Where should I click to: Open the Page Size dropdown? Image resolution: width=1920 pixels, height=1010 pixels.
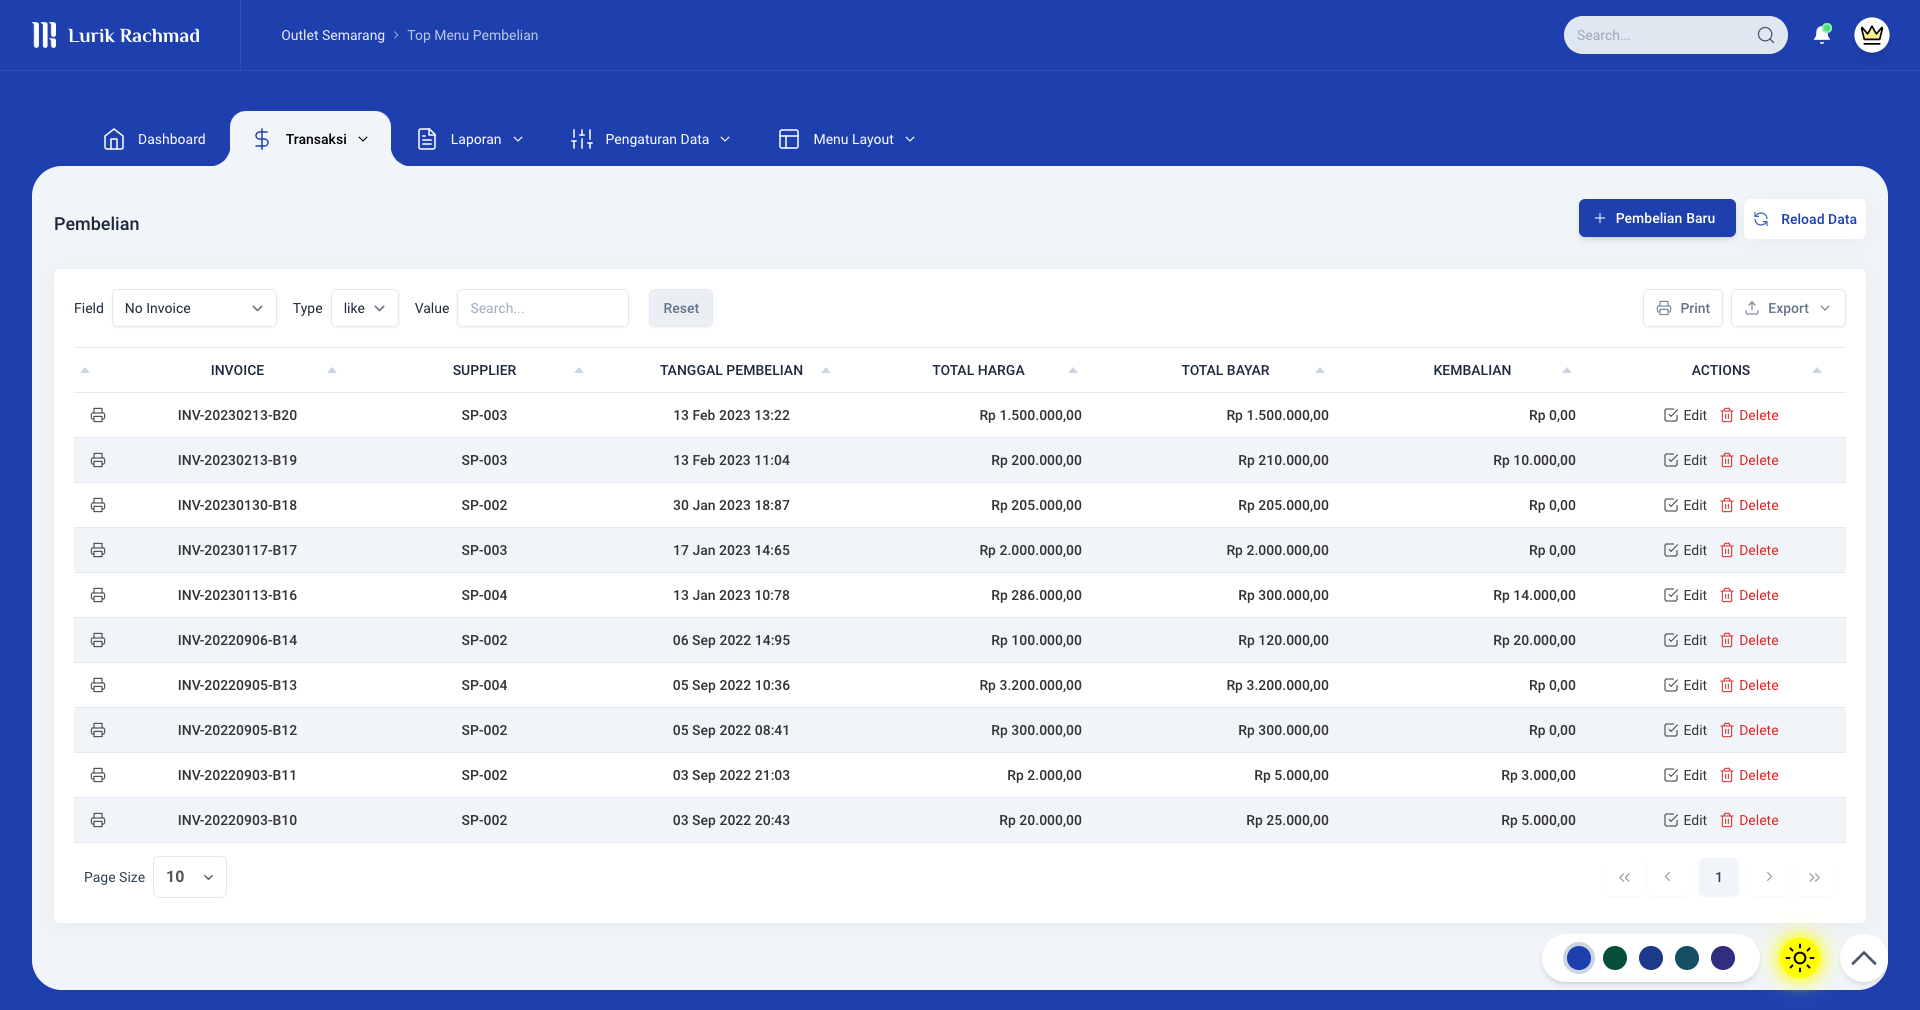coord(188,877)
